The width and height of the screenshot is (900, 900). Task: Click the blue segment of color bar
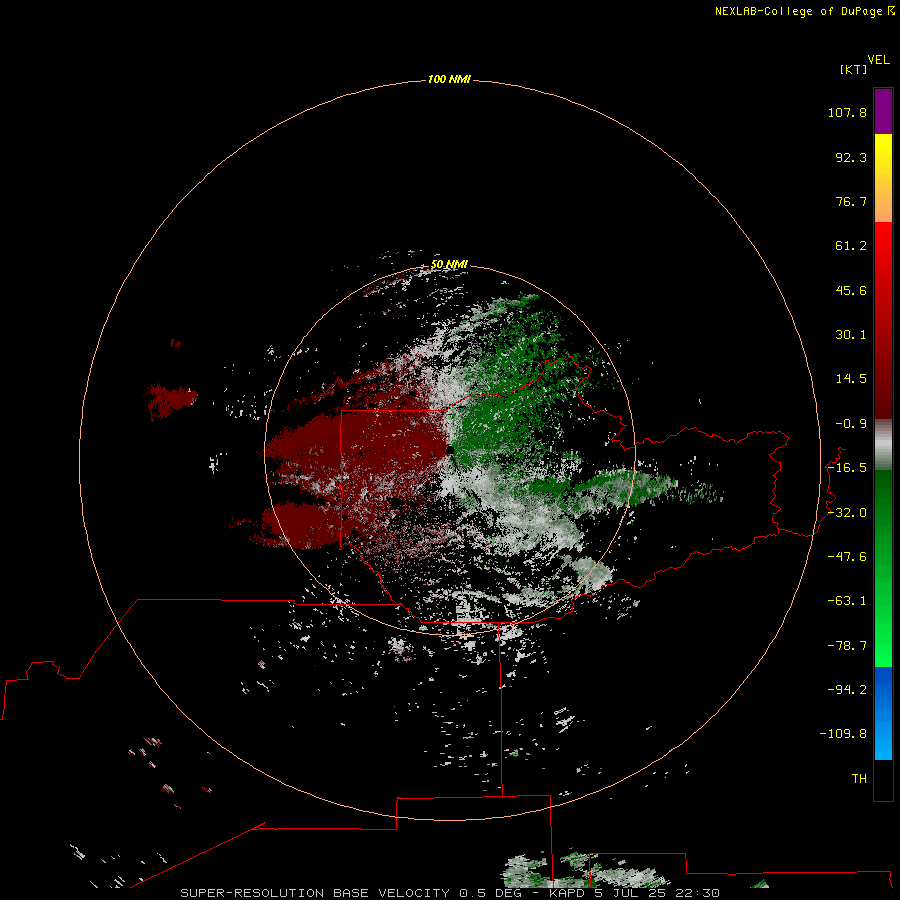883,713
